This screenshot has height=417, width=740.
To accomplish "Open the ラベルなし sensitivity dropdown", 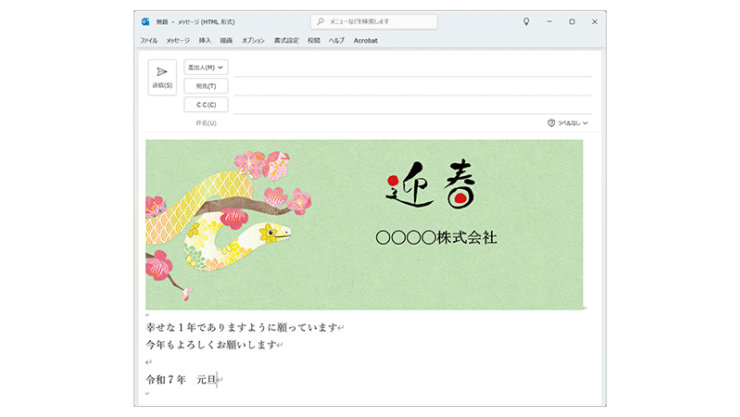I will pyautogui.click(x=573, y=123).
